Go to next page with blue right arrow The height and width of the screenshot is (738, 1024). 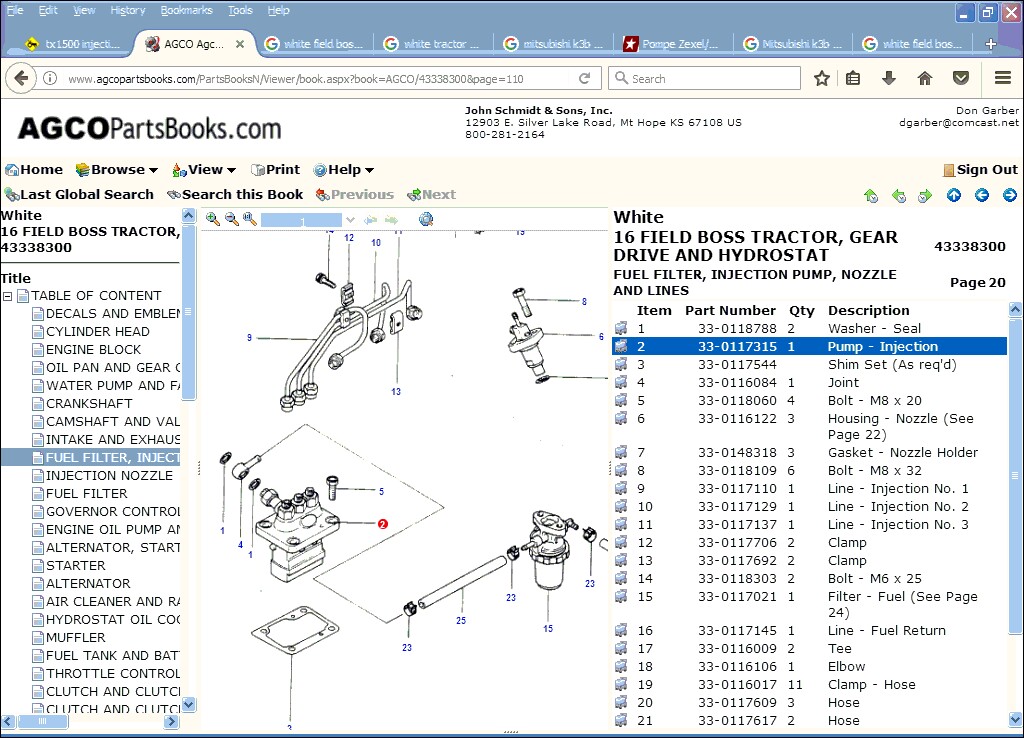point(1009,195)
